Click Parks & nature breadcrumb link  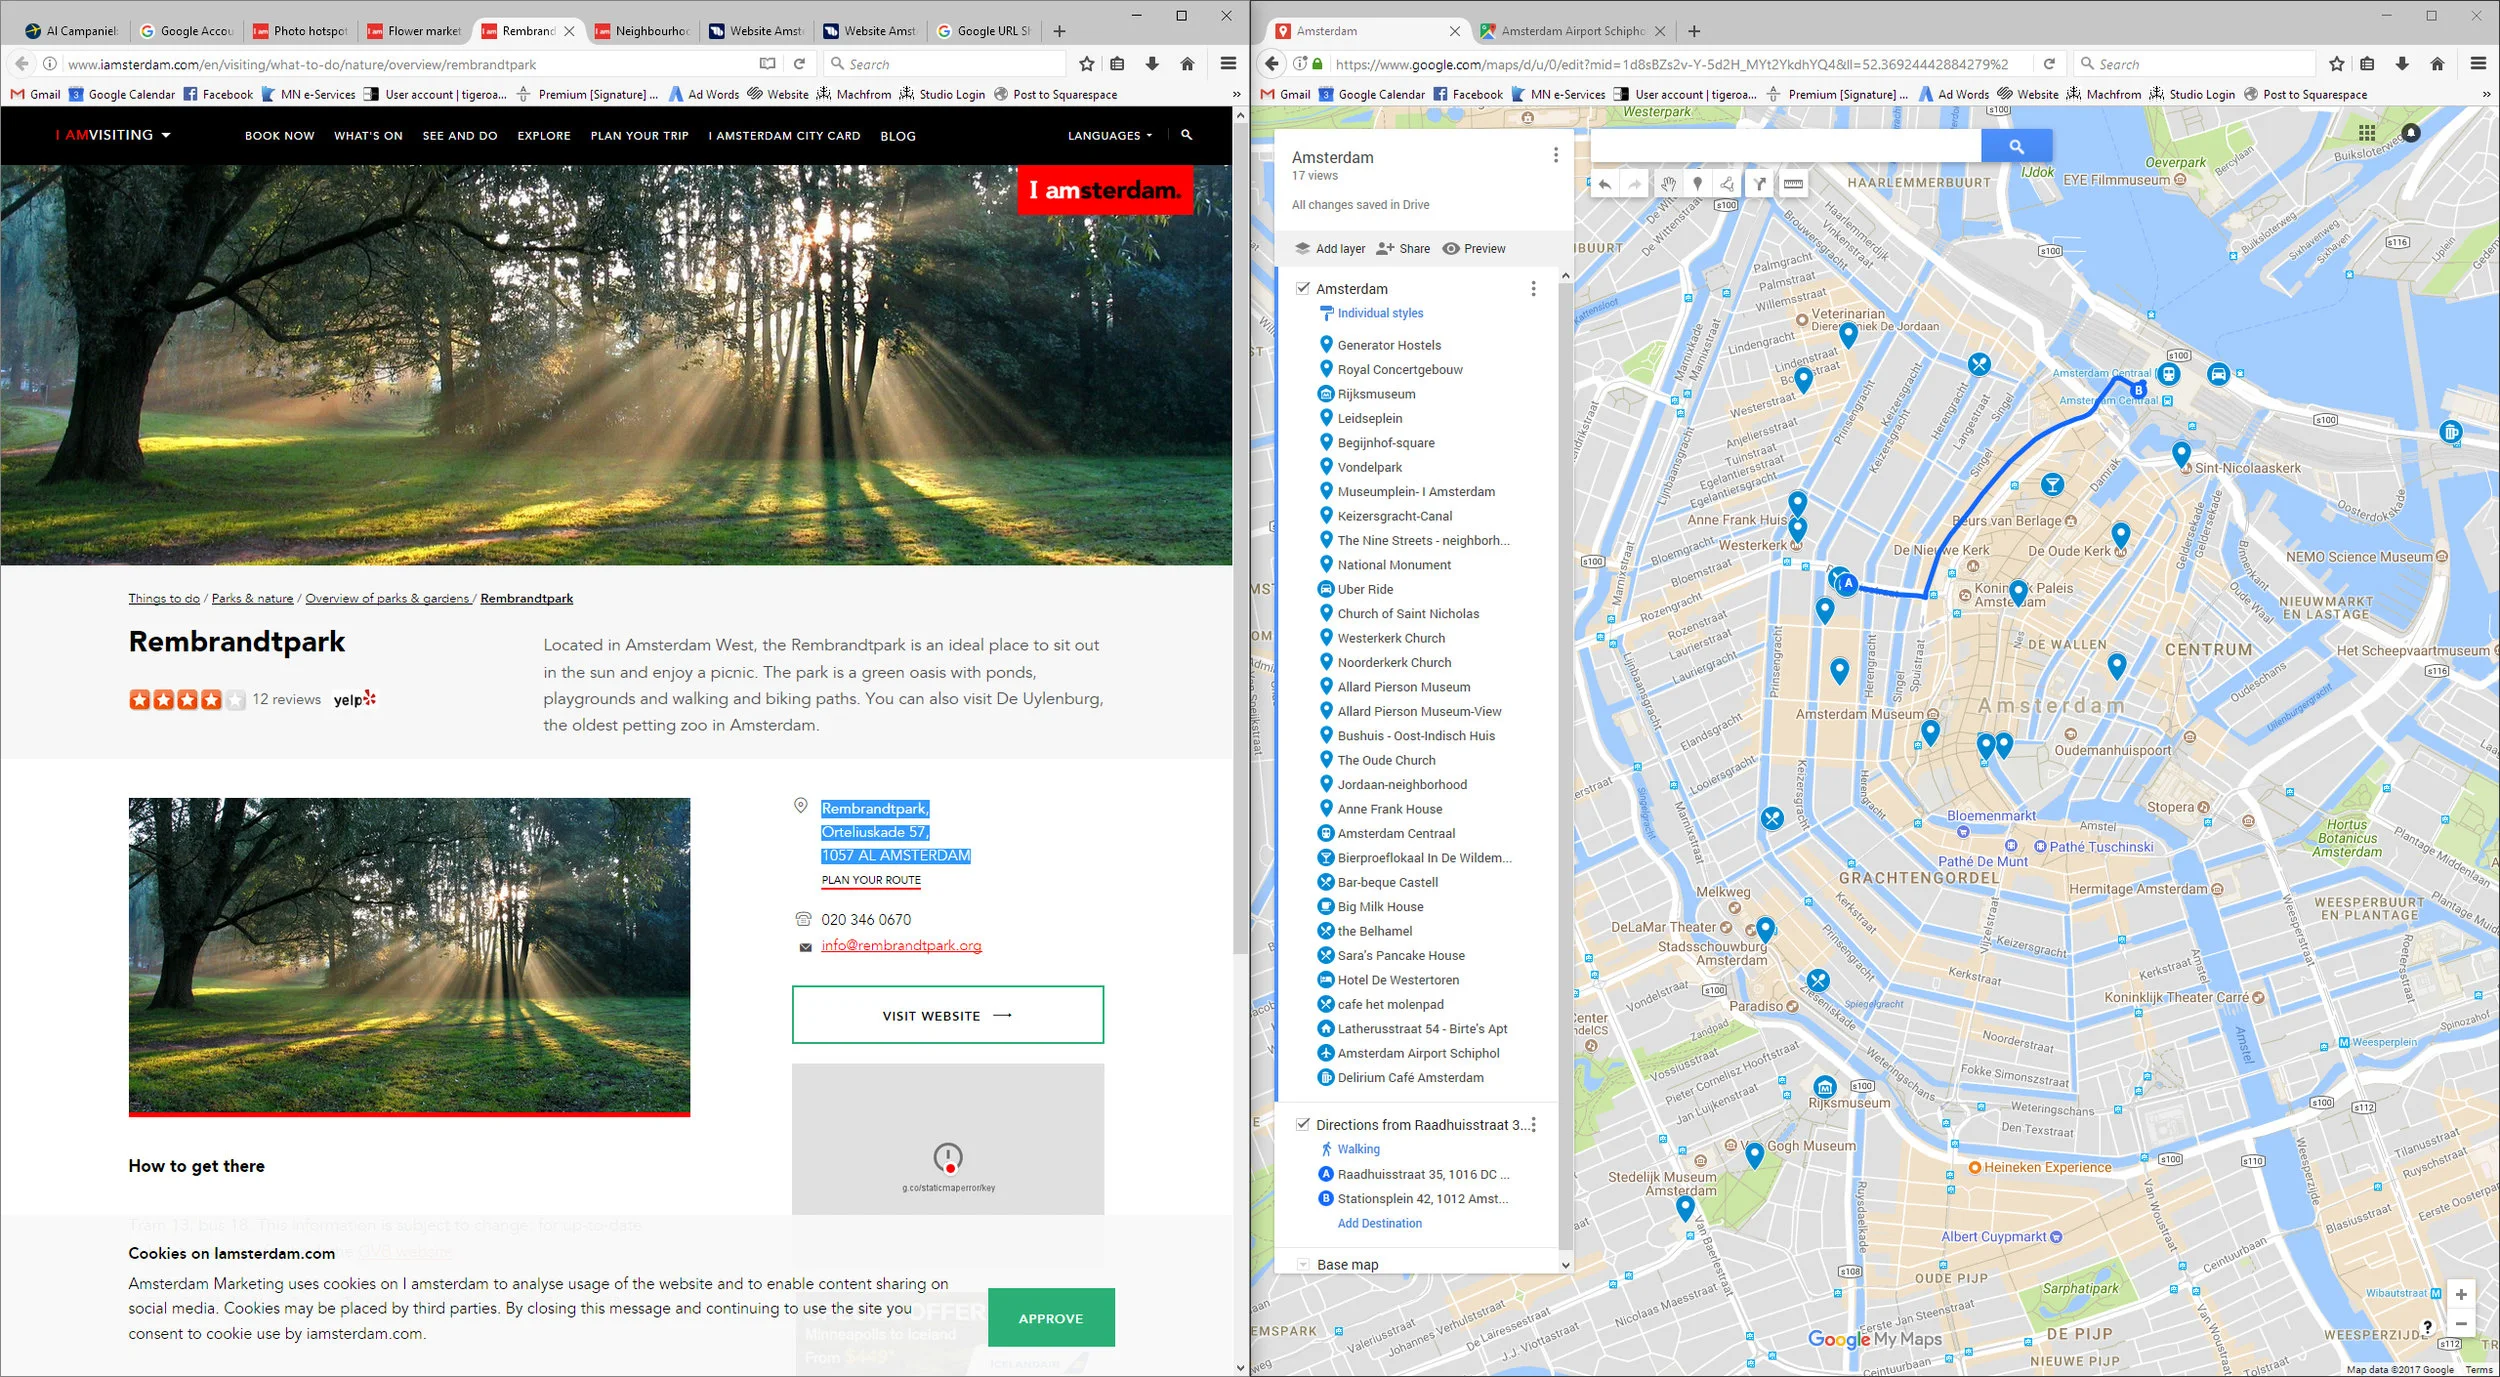click(x=252, y=598)
